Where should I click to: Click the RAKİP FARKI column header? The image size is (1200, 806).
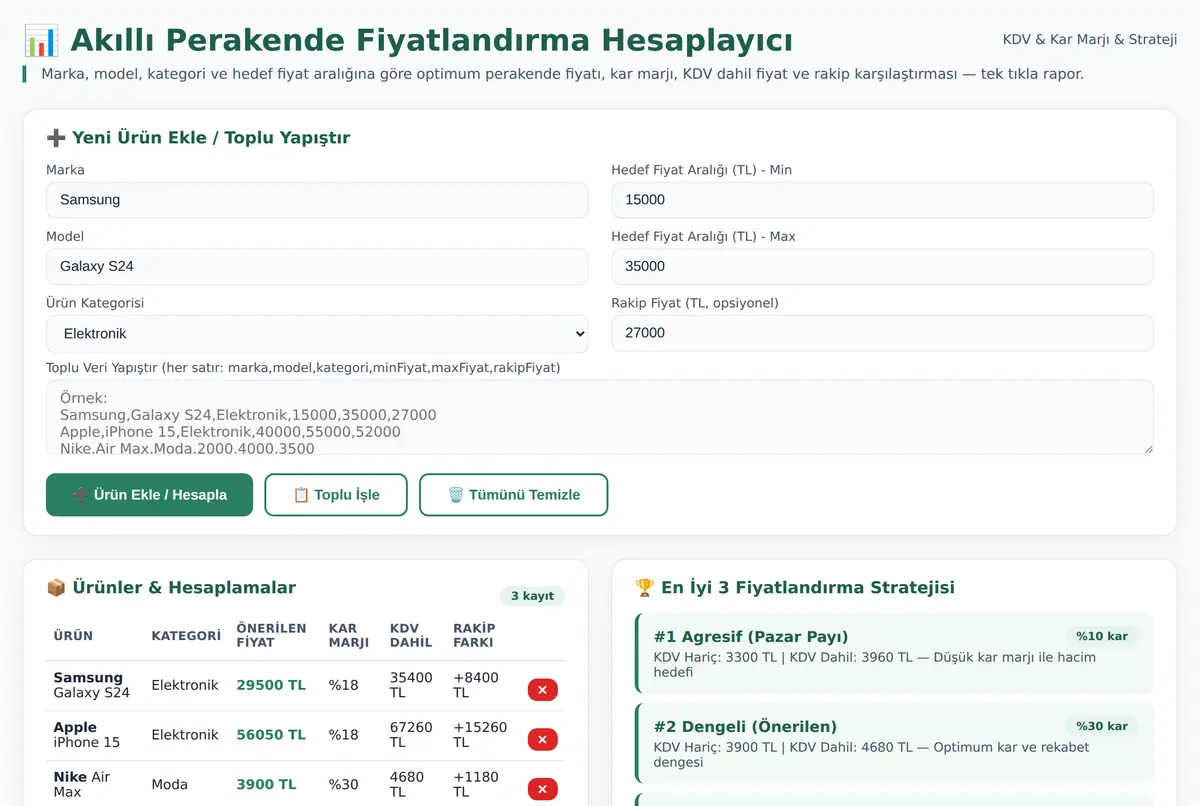point(474,635)
